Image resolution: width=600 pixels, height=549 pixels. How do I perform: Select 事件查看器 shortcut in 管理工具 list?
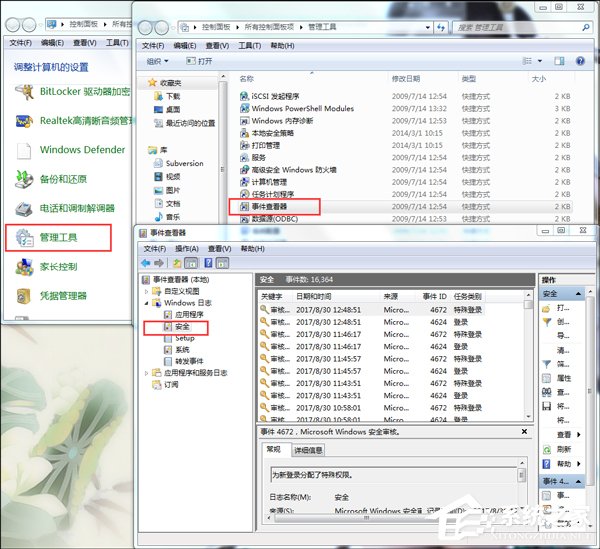coord(264,207)
